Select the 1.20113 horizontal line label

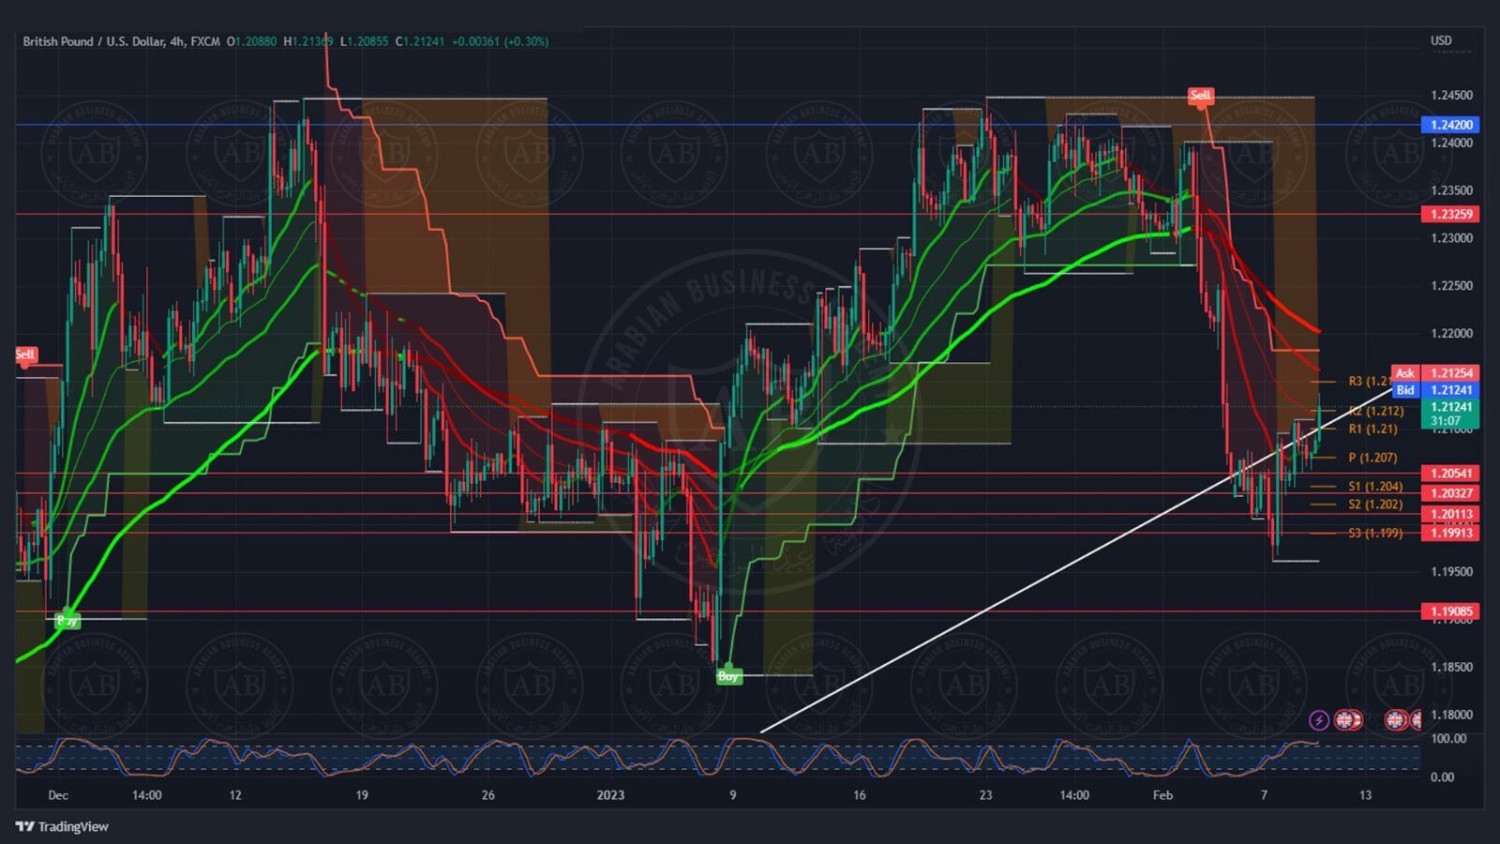pyautogui.click(x=1450, y=514)
